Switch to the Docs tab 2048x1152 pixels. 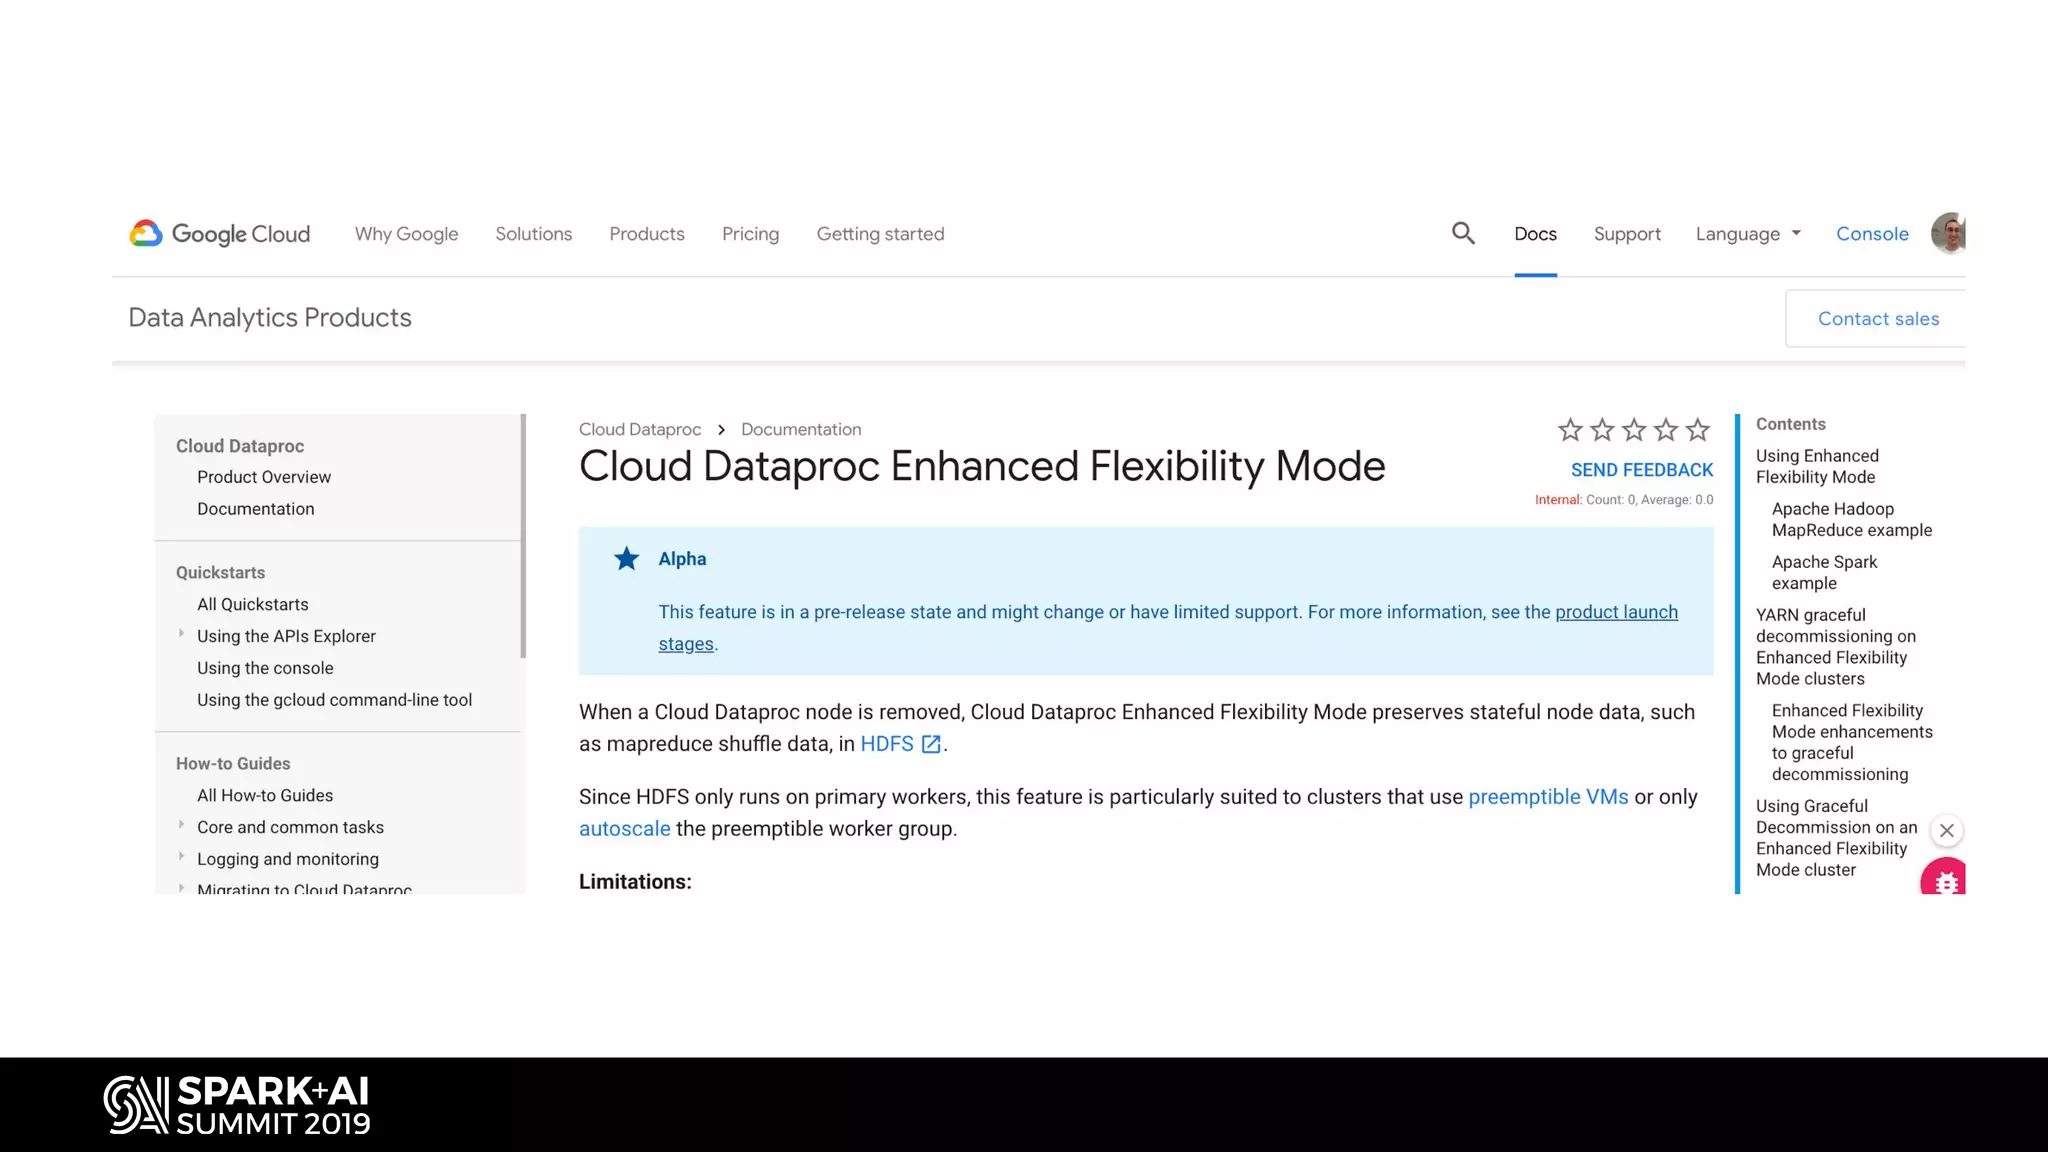click(x=1535, y=234)
